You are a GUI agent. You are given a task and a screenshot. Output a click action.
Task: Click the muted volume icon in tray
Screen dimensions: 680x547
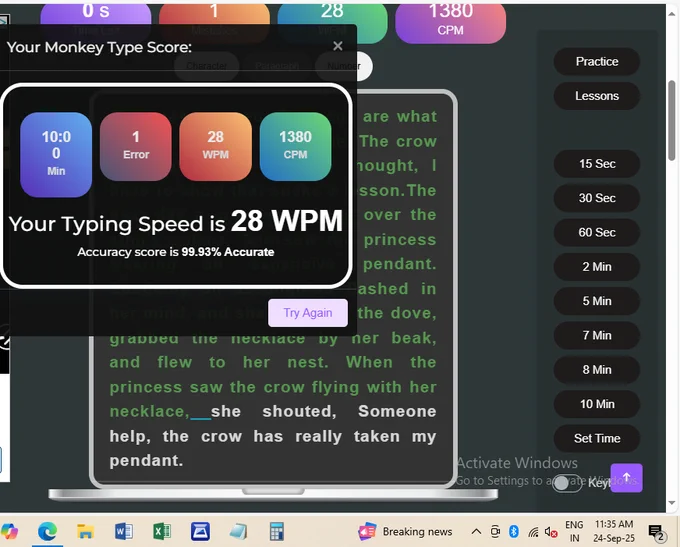551,532
